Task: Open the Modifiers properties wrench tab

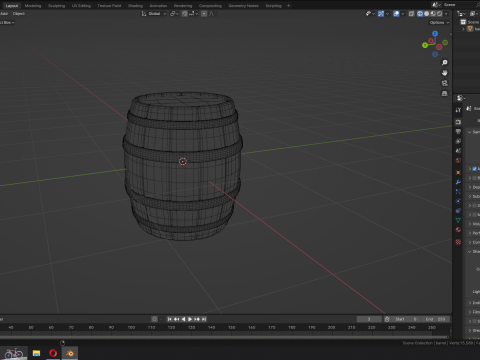Action: (x=458, y=182)
